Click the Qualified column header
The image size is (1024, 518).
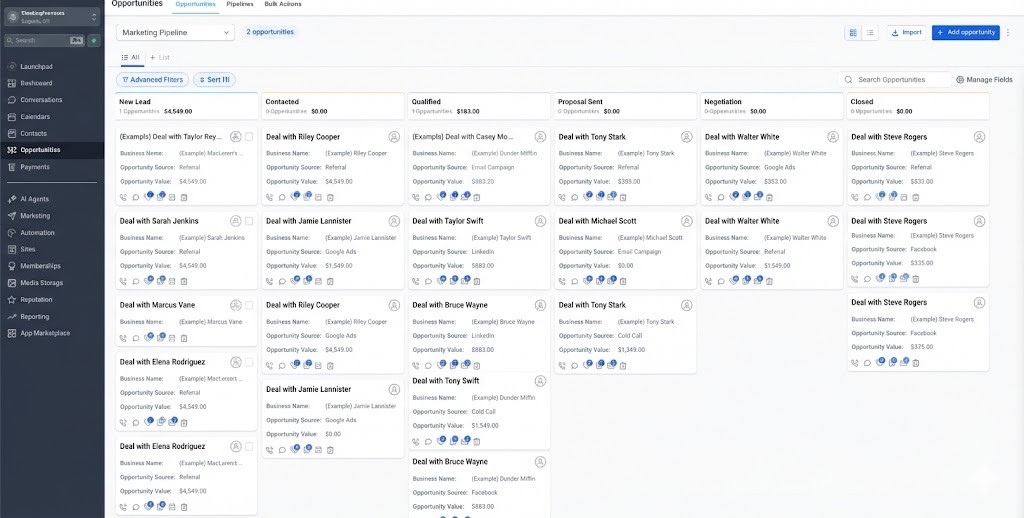pyautogui.click(x=479, y=106)
